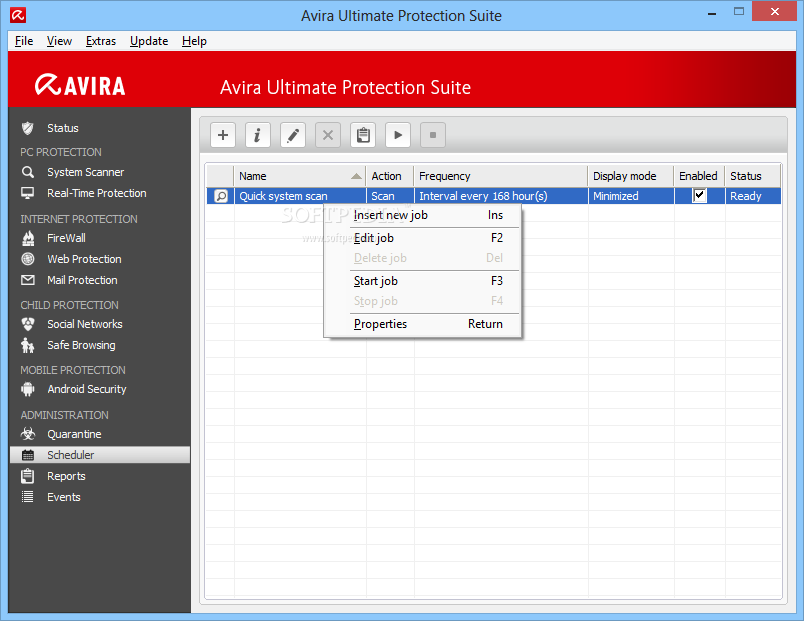Sort by Action column header
Image resolution: width=804 pixels, height=621 pixels.
tap(390, 176)
